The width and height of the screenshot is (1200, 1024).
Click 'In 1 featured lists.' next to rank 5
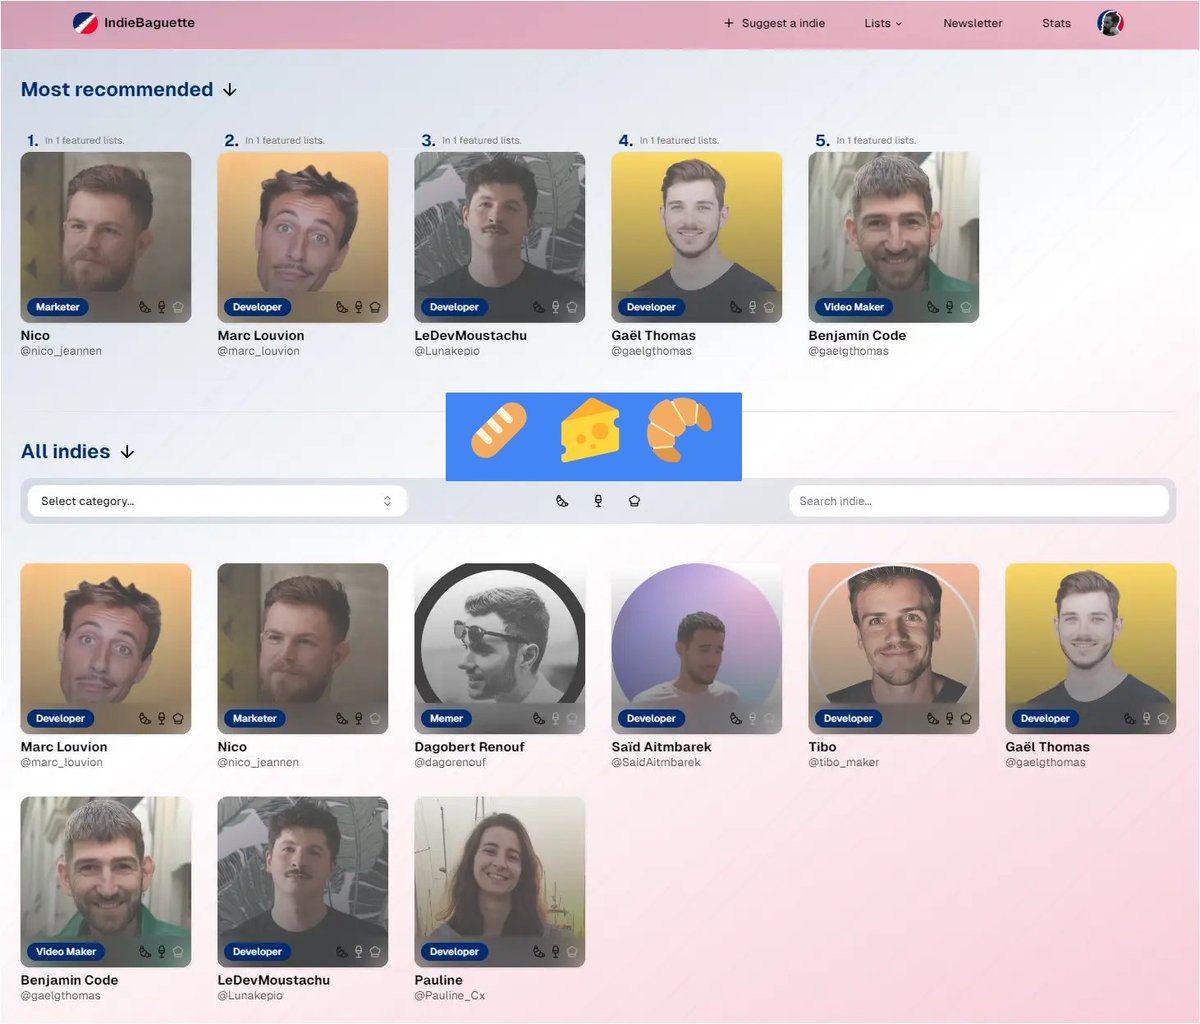pos(876,141)
